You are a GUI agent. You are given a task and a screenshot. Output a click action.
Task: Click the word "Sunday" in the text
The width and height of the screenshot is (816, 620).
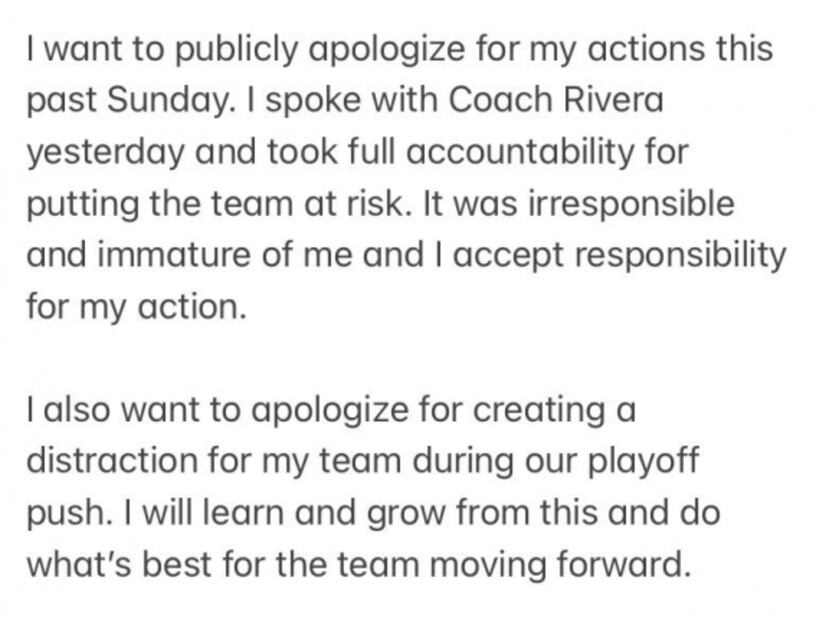(158, 101)
